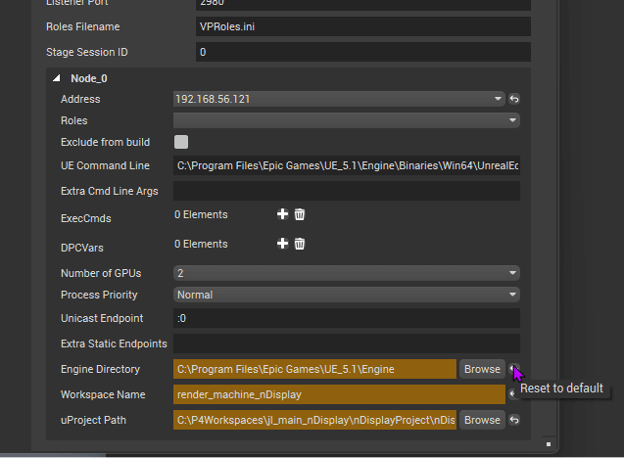Browse for the uProject Path
The image size is (624, 458).
(x=481, y=420)
